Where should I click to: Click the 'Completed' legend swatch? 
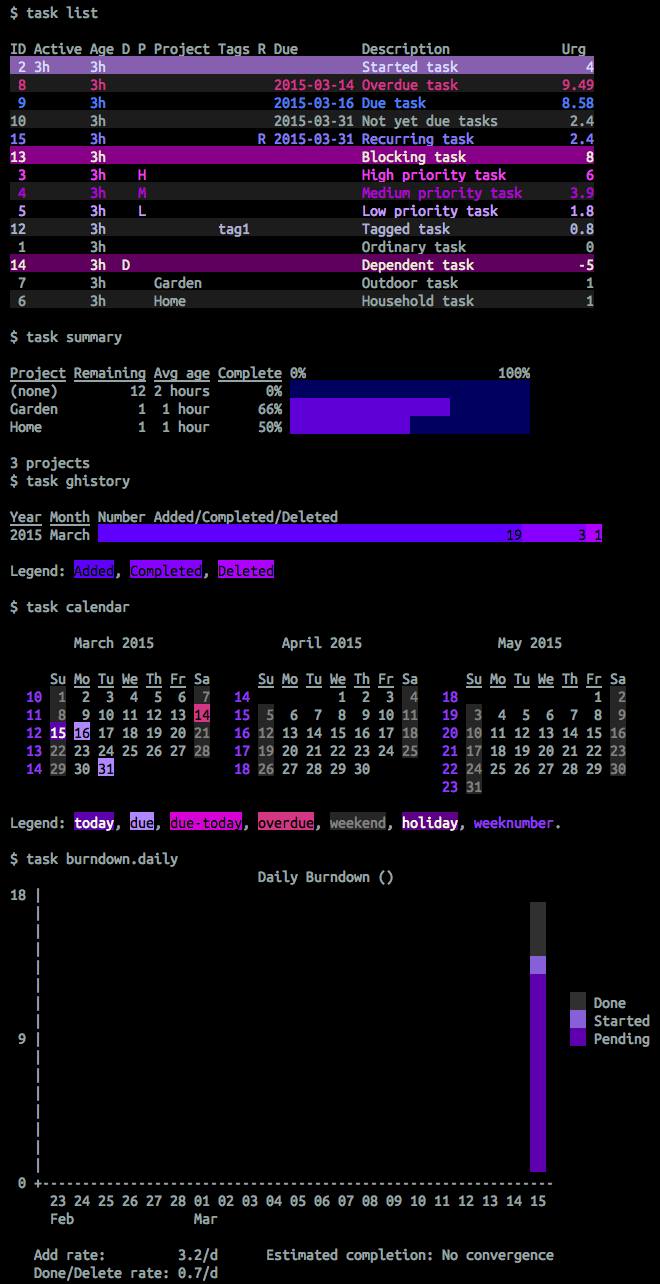(x=166, y=571)
